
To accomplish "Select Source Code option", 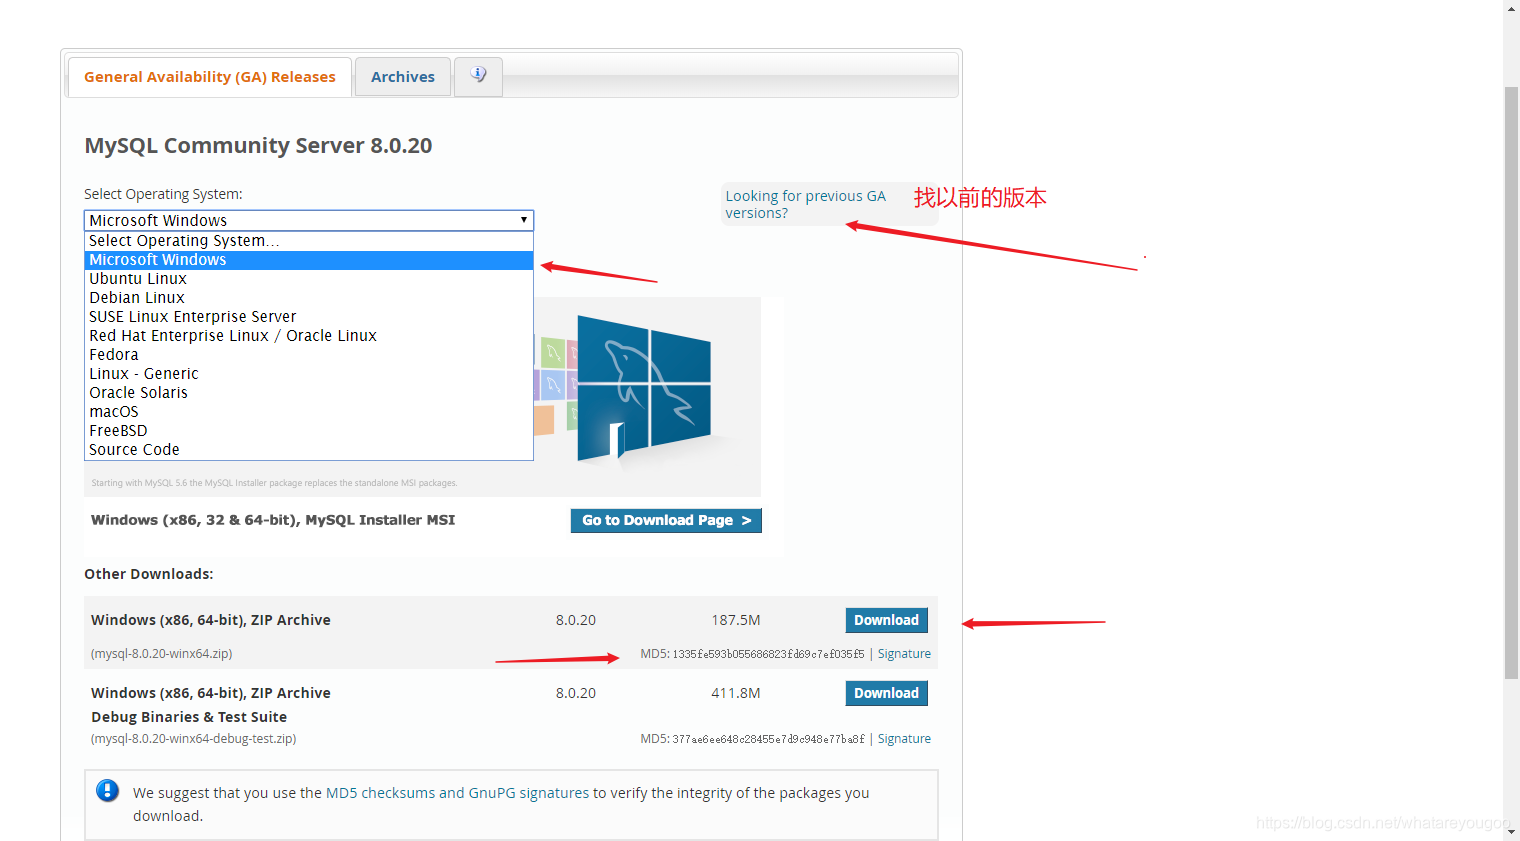I will (309, 450).
